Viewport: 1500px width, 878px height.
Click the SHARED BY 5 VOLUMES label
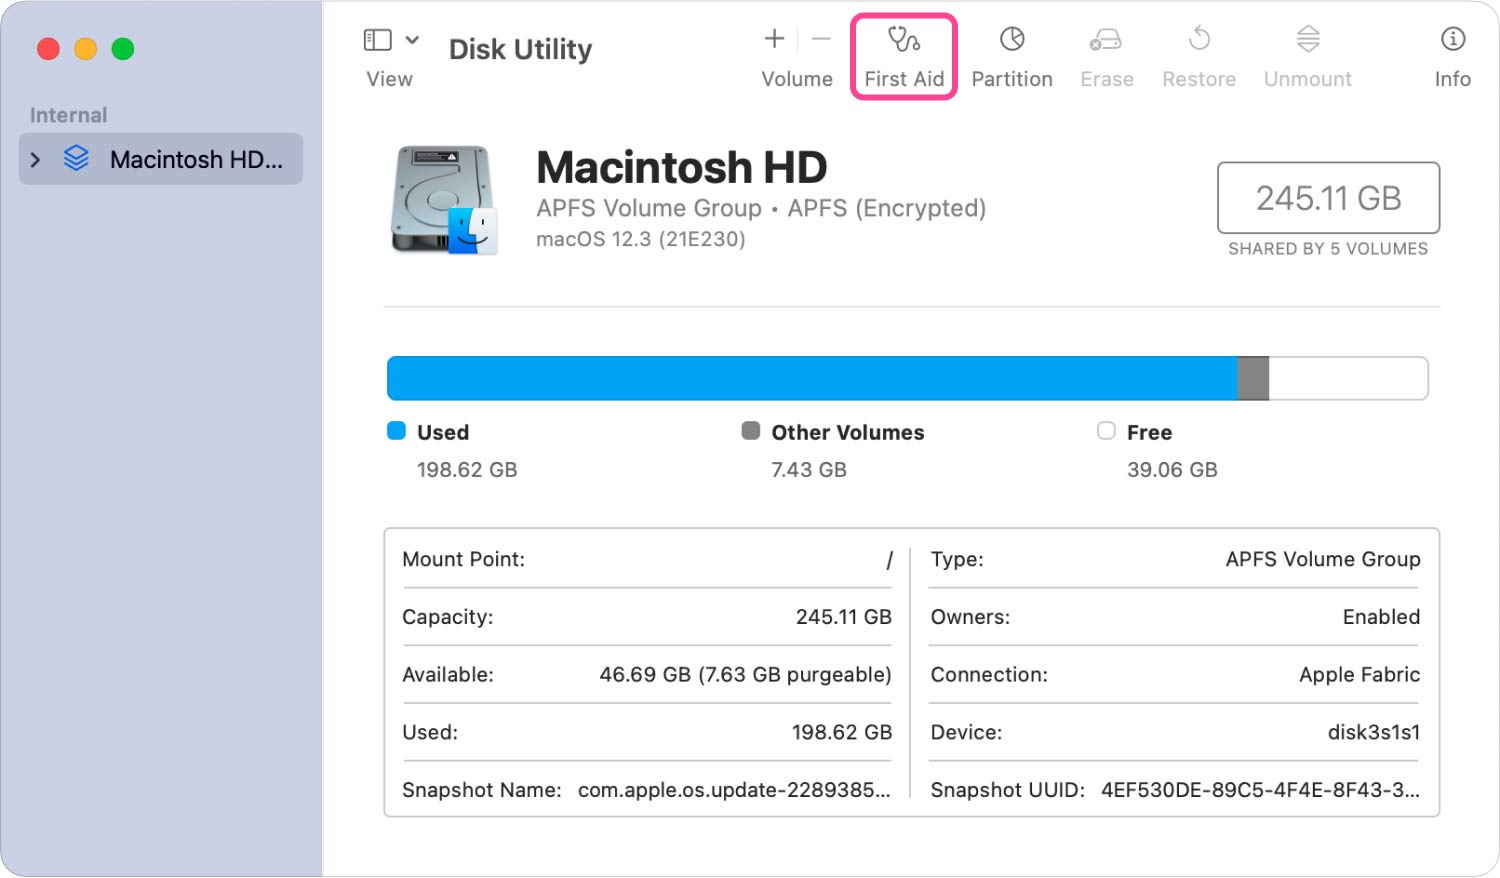point(1328,249)
